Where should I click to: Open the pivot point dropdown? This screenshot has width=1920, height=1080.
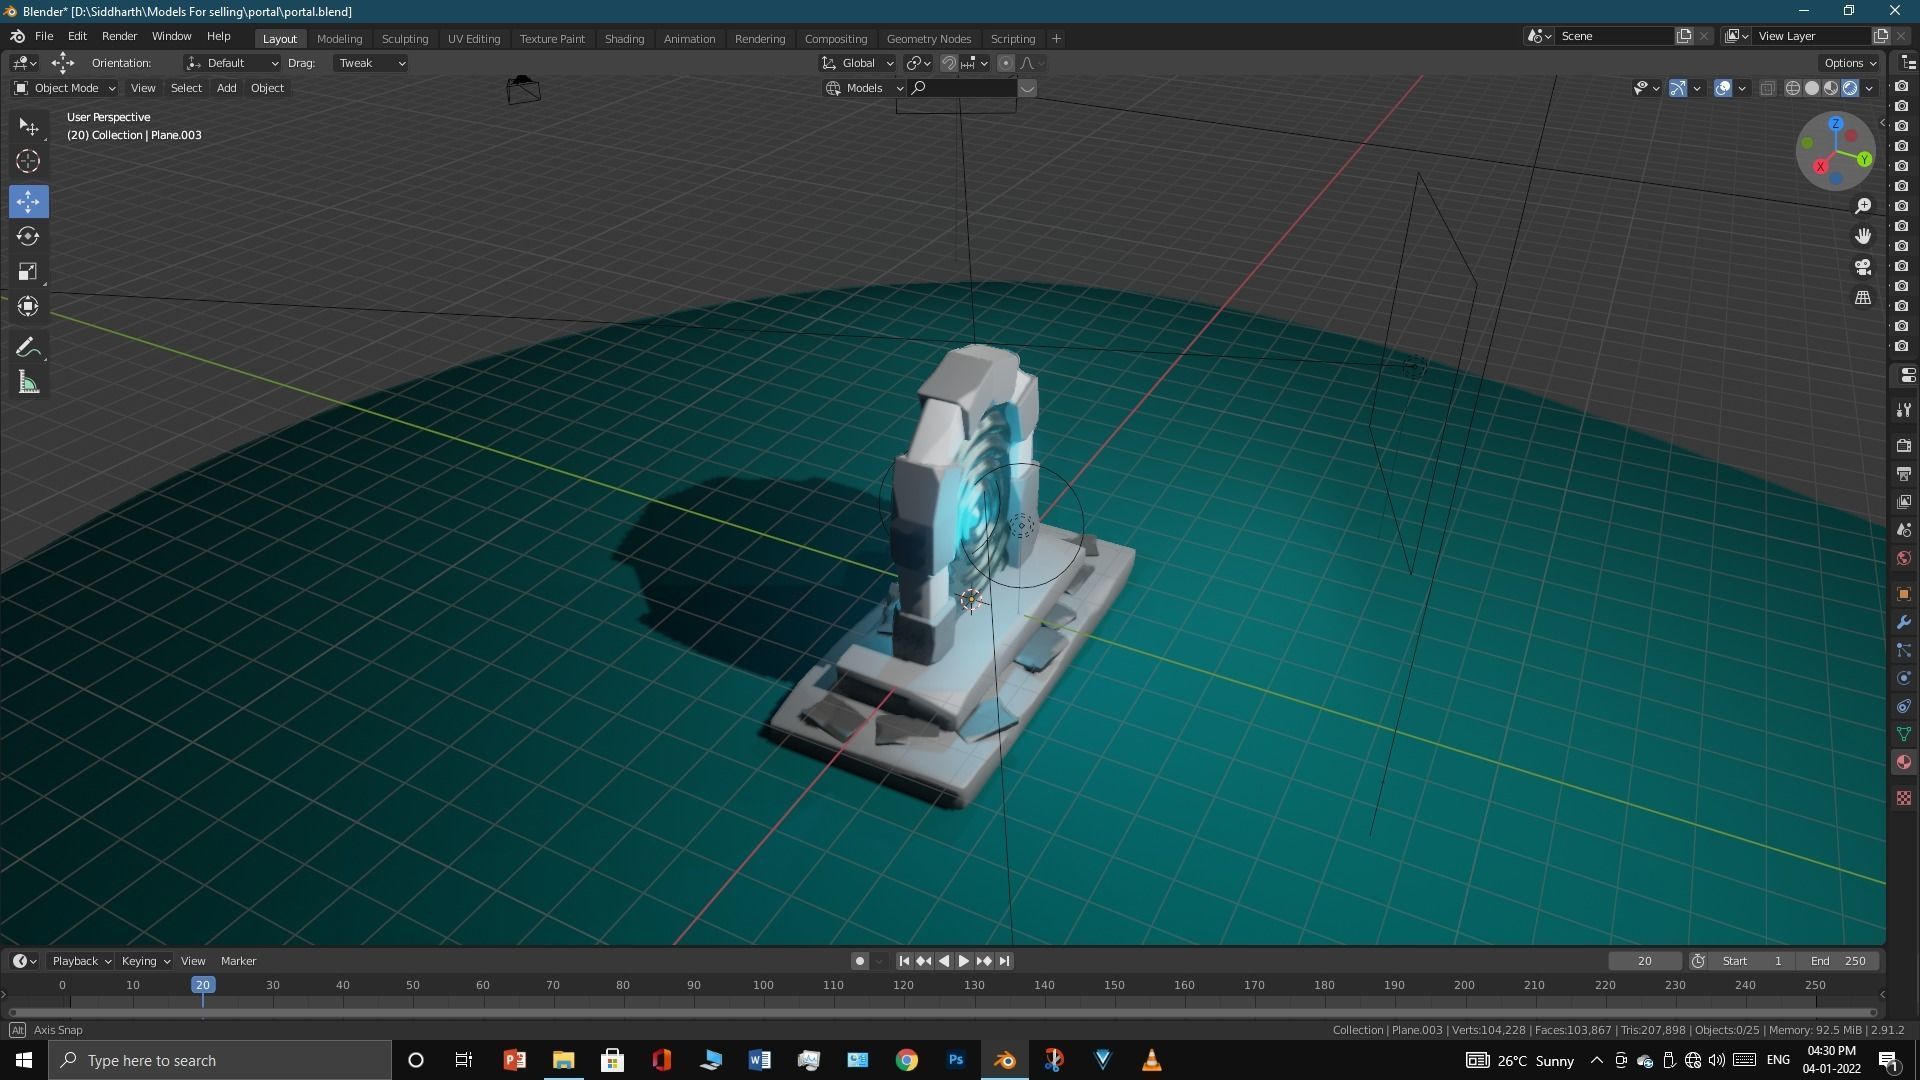(x=918, y=63)
